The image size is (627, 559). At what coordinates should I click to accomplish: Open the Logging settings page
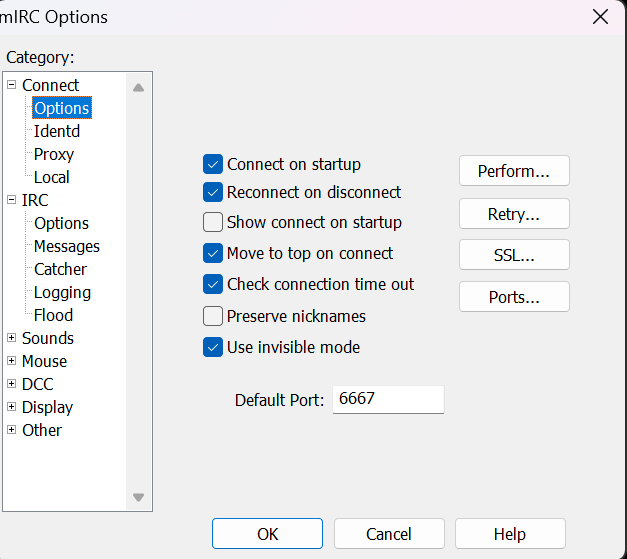coord(62,292)
